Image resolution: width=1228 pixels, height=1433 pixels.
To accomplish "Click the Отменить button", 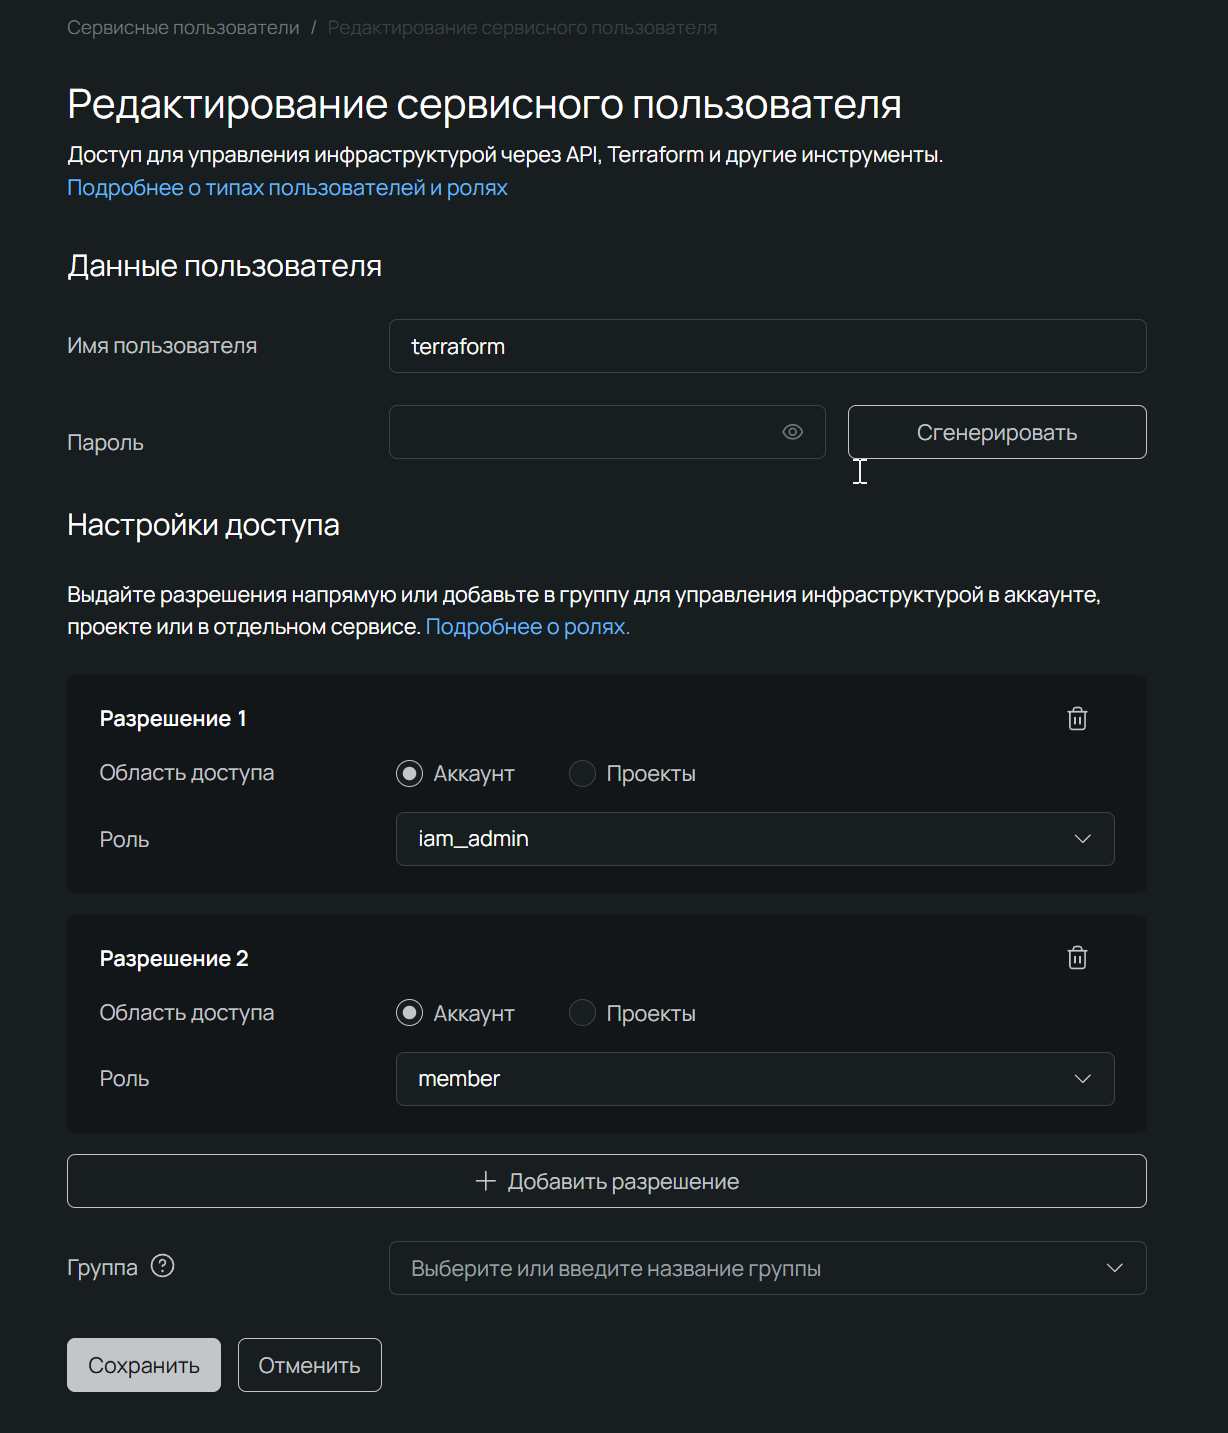I will click(309, 1364).
